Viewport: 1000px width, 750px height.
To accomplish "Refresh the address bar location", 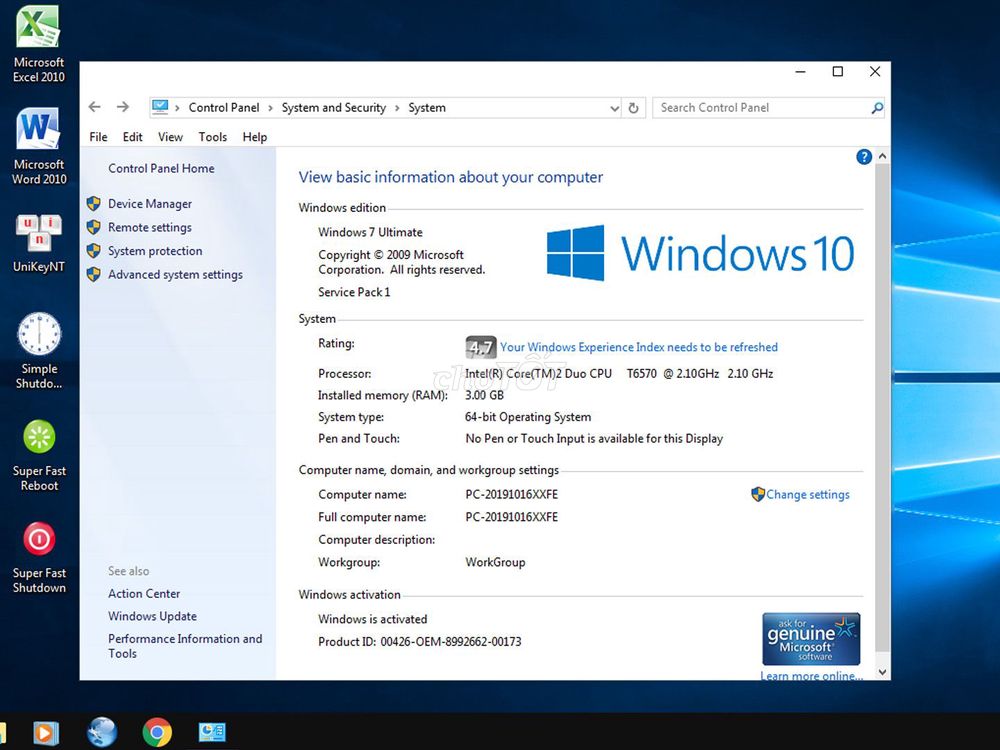I will (633, 108).
